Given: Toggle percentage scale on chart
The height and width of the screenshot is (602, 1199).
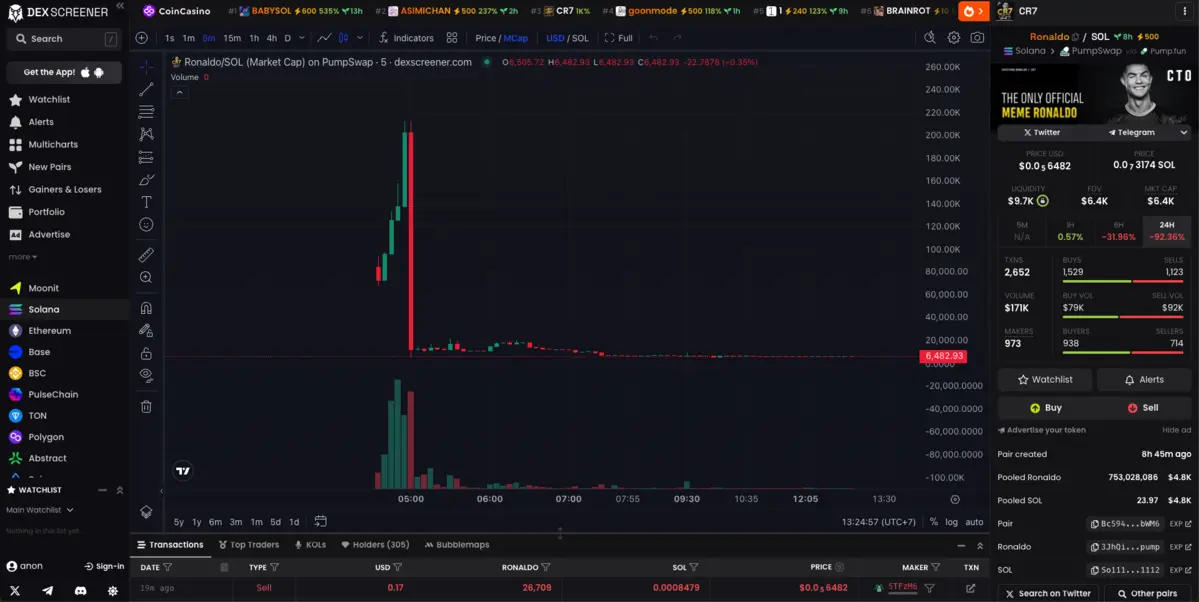Looking at the screenshot, I should [x=934, y=522].
